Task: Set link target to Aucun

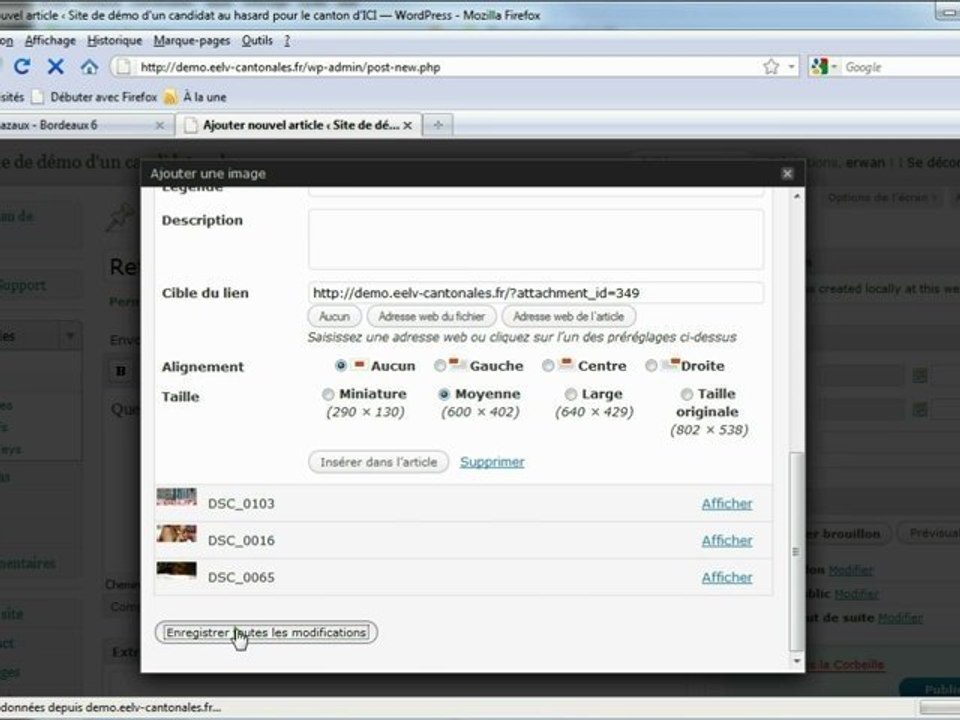Action: pyautogui.click(x=334, y=317)
